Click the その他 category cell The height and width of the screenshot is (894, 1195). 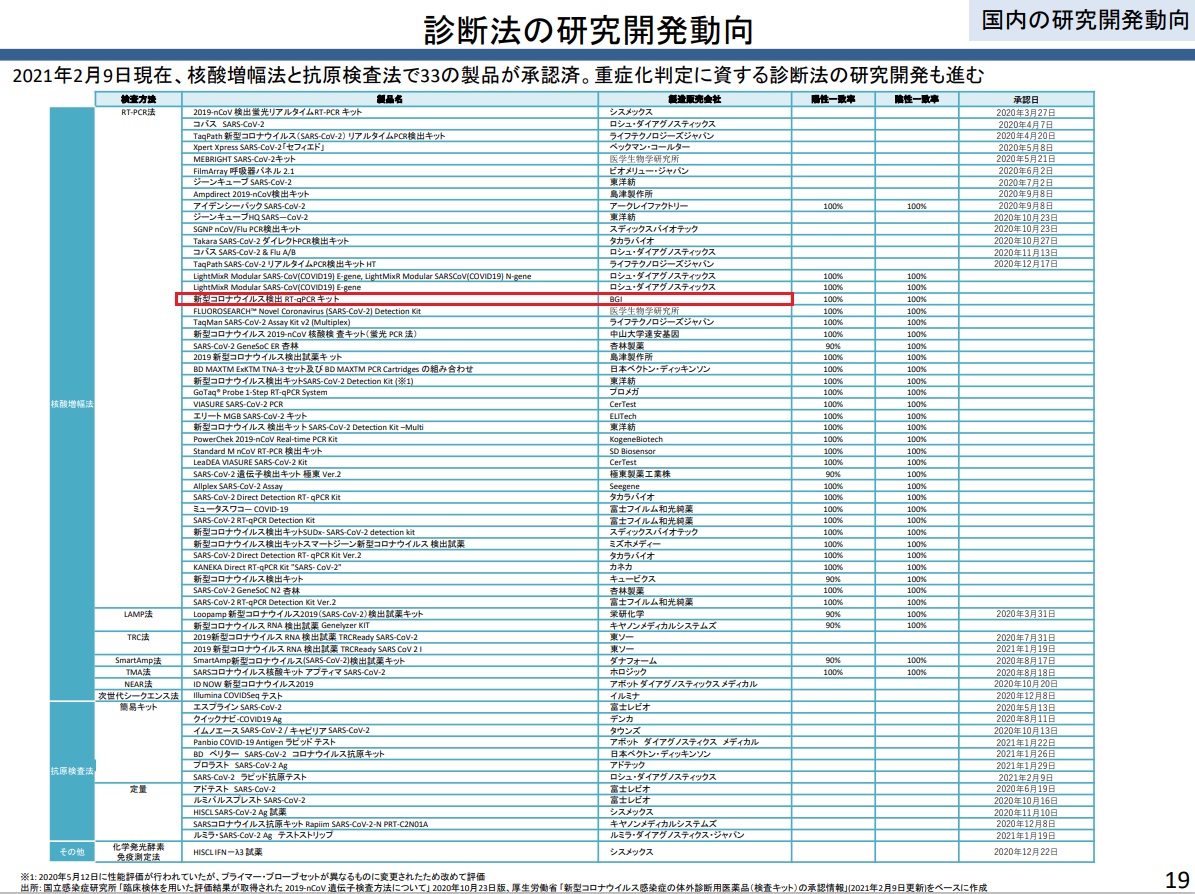[x=72, y=851]
